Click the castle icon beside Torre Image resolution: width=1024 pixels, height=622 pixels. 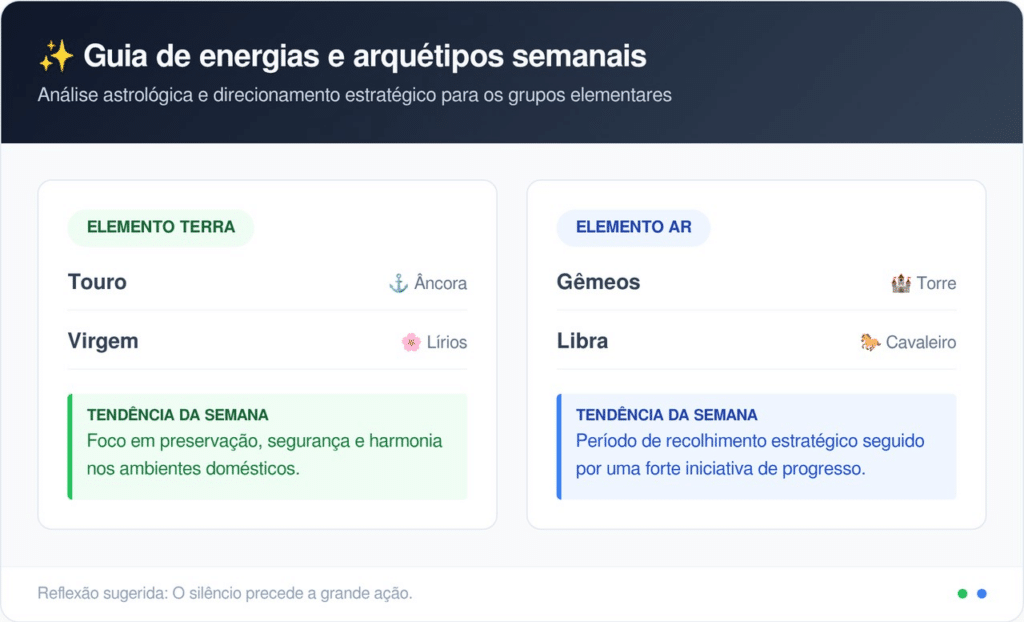tap(901, 283)
